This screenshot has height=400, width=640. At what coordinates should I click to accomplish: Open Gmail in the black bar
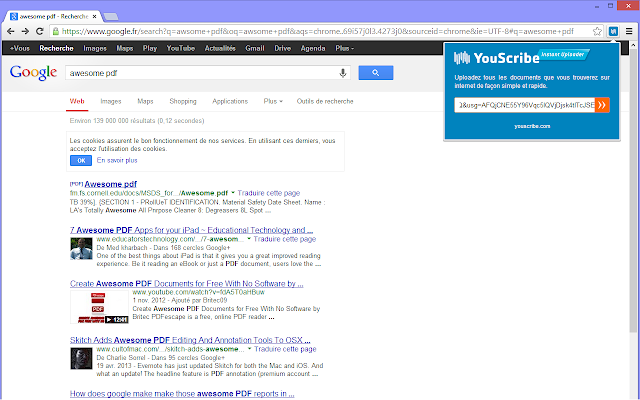point(255,48)
